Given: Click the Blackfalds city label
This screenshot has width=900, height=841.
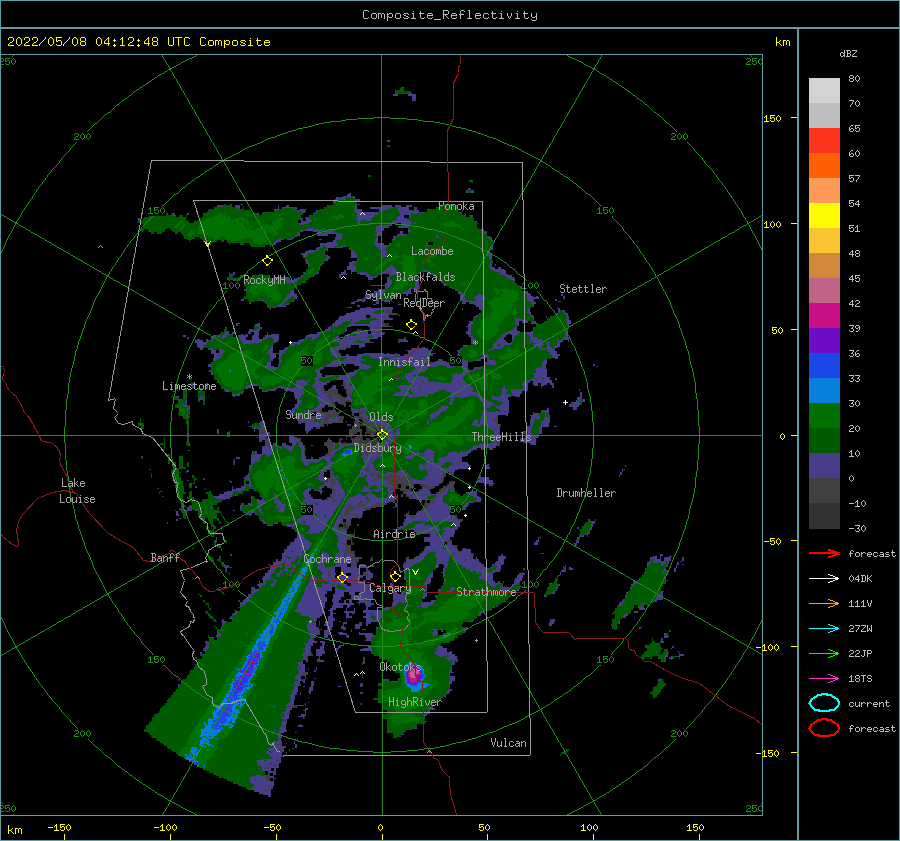Looking at the screenshot, I should [425, 277].
